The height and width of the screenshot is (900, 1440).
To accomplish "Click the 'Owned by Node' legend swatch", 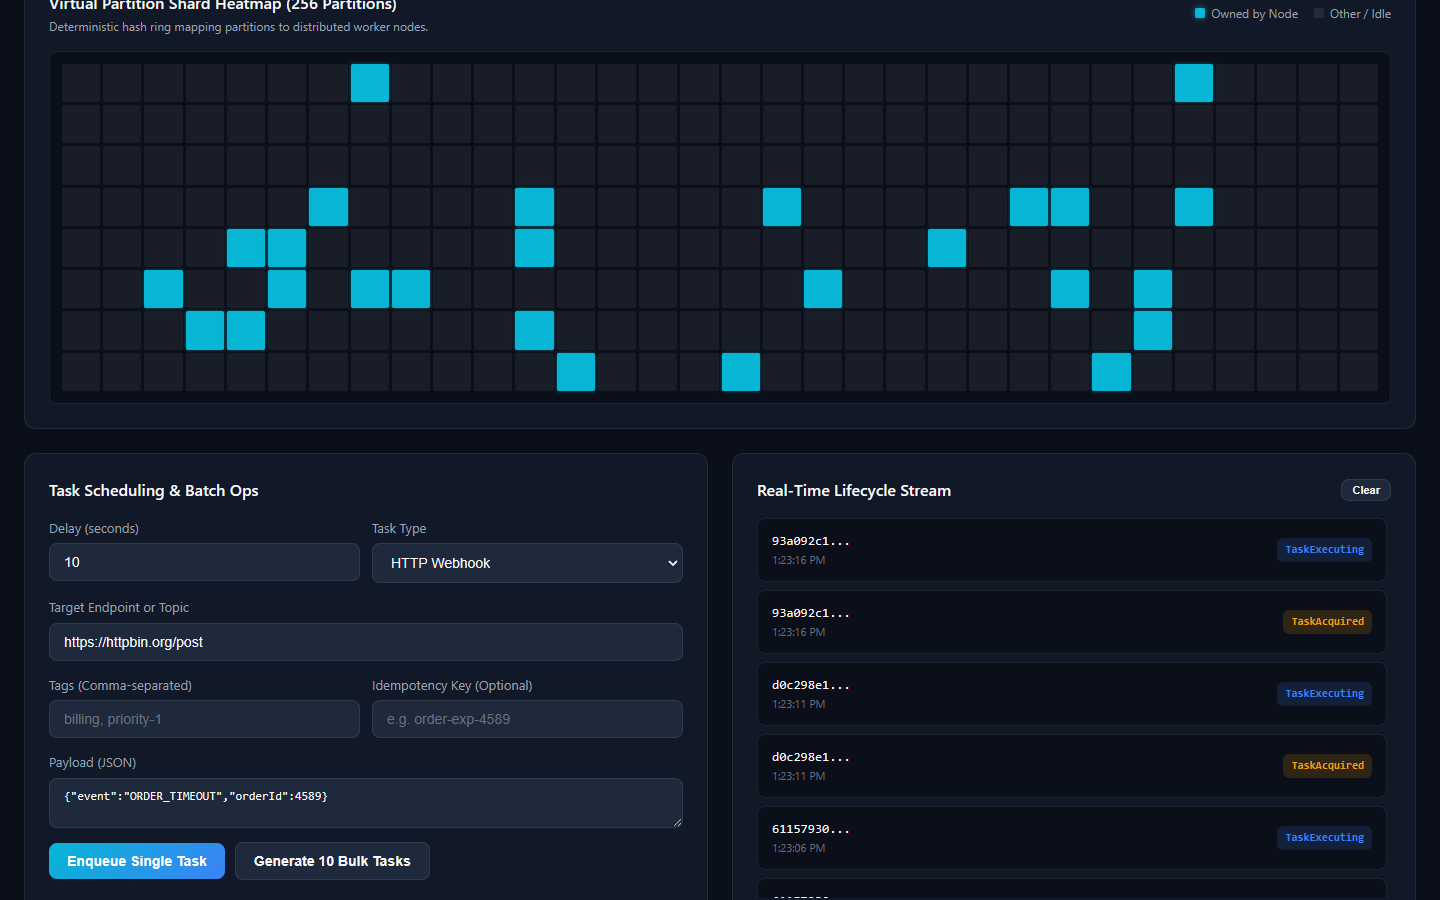I will click(x=1200, y=13).
